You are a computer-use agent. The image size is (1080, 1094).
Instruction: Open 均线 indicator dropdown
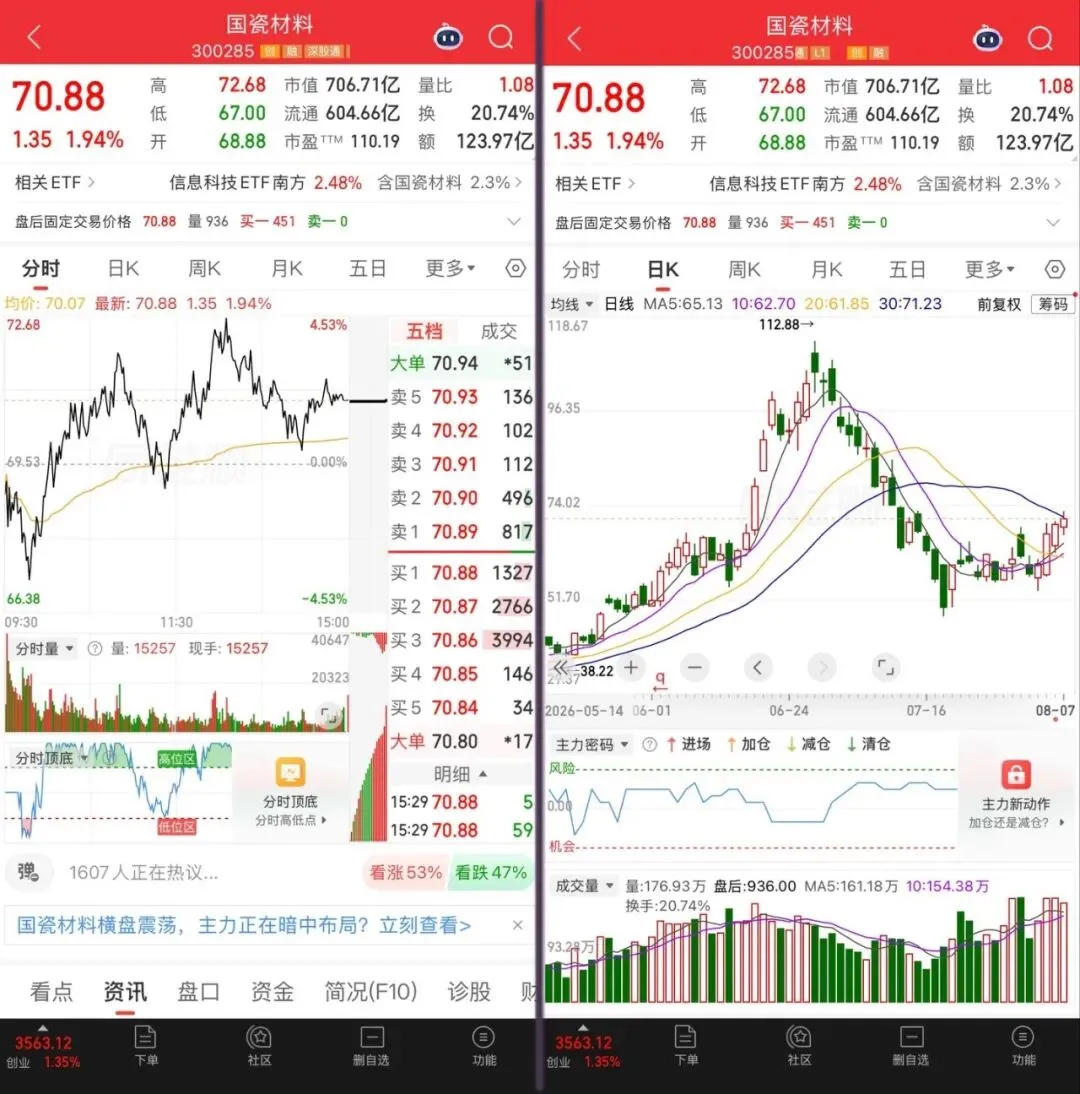click(x=571, y=304)
